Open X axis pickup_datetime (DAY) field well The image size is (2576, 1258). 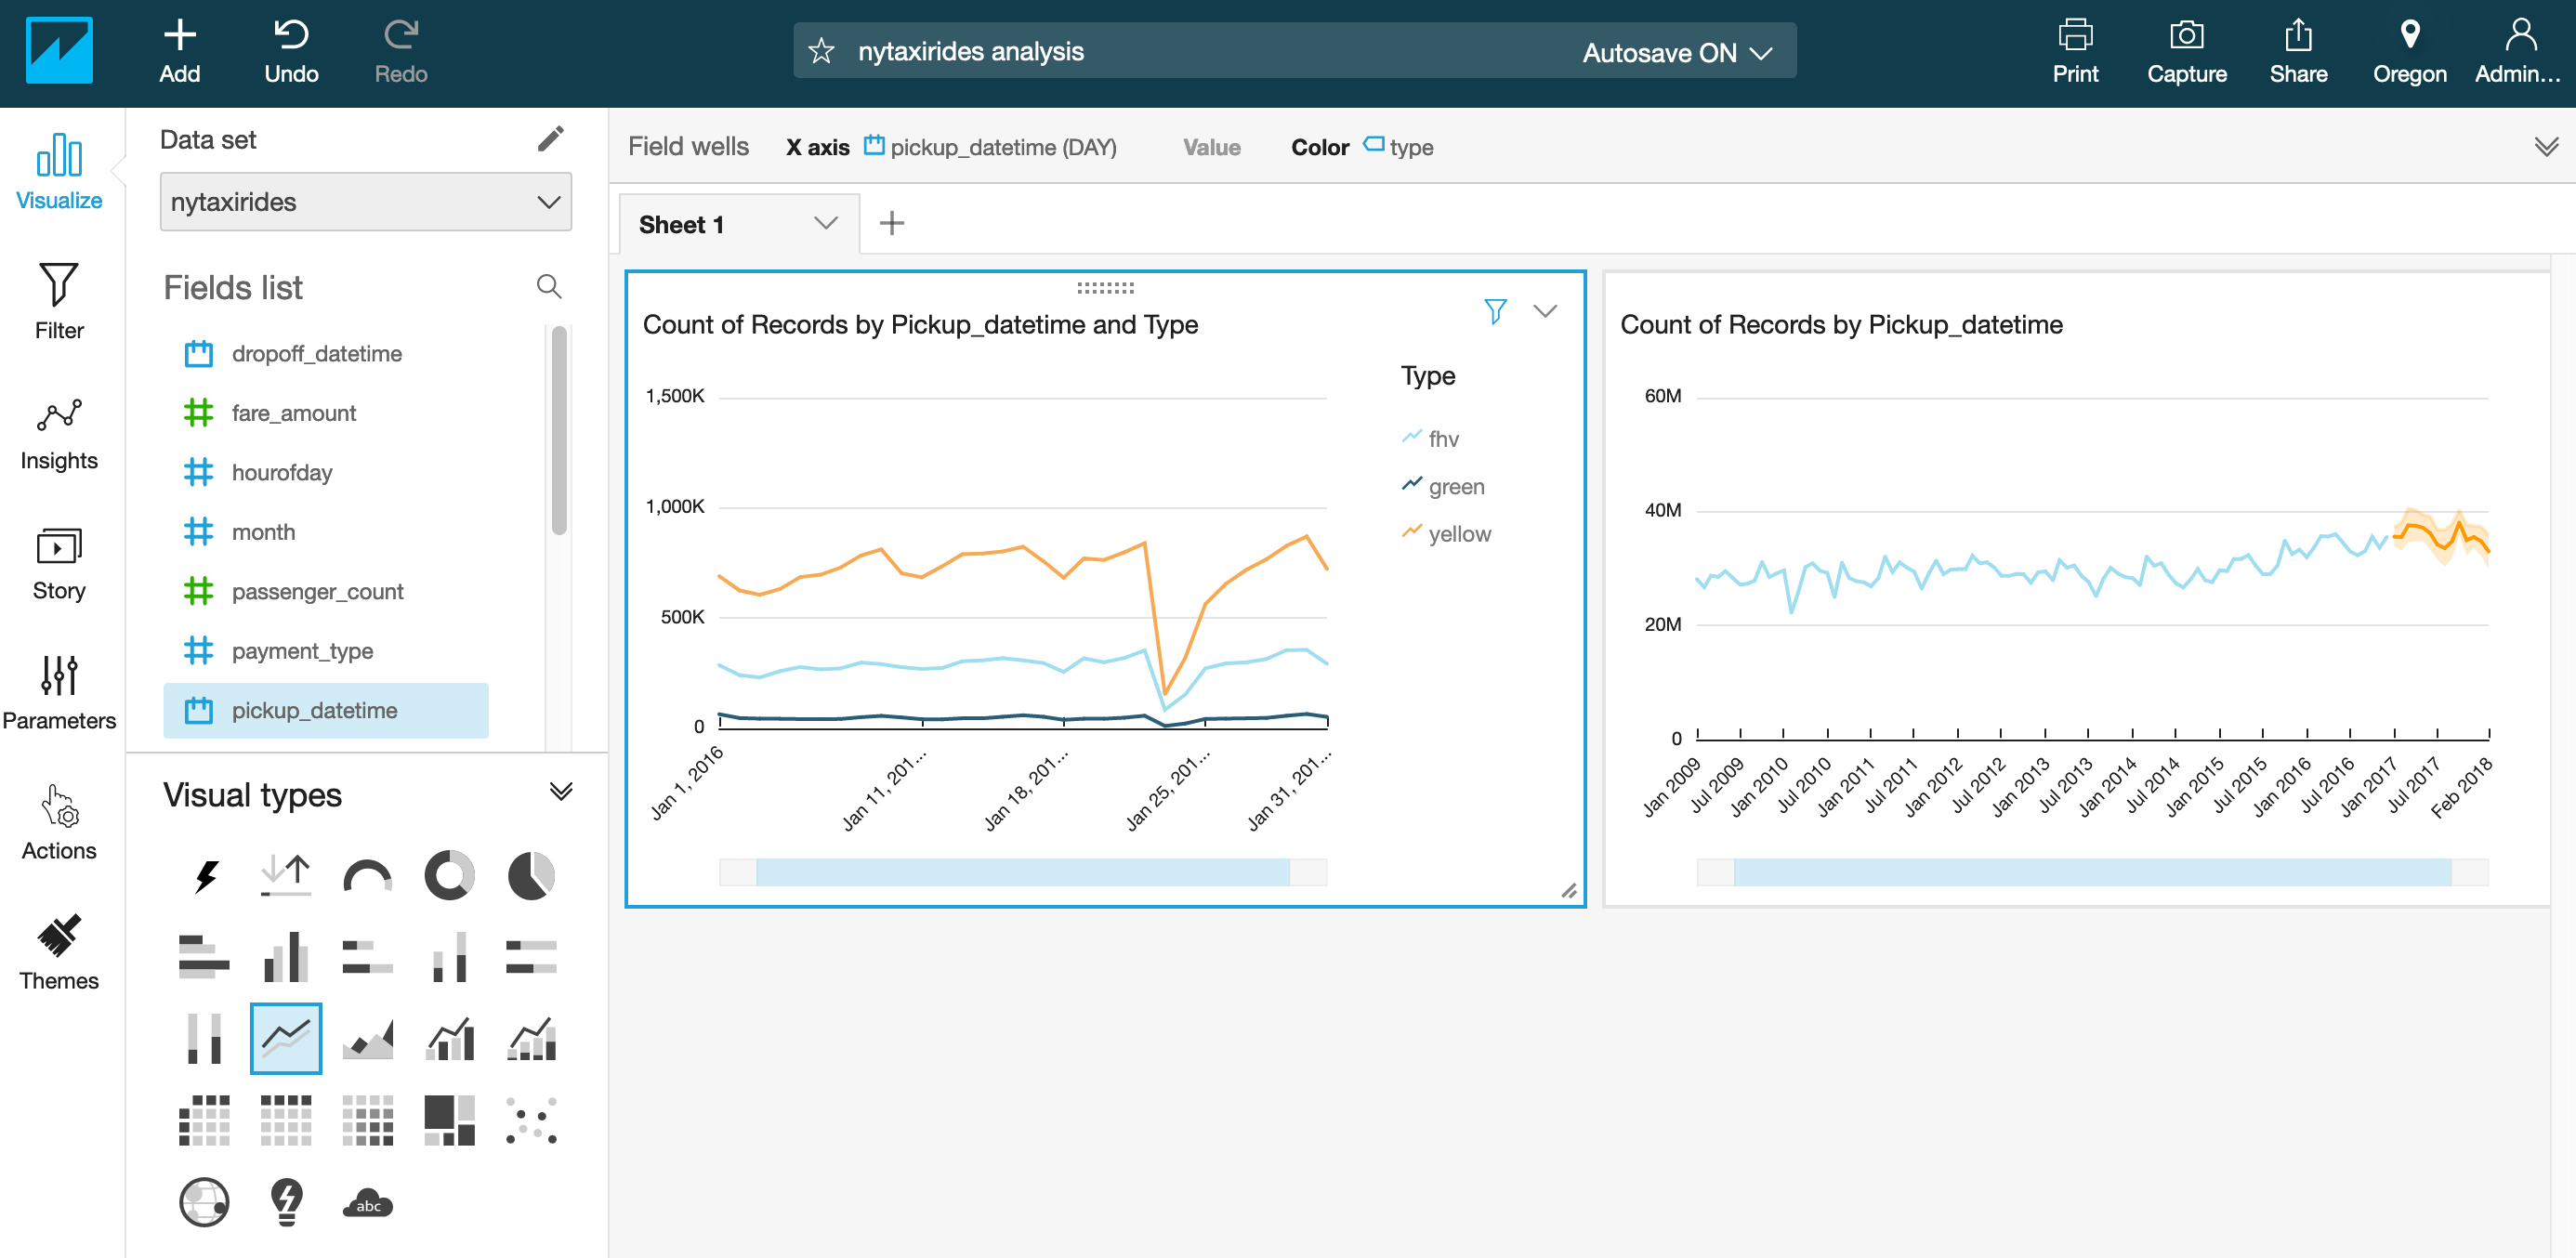point(990,147)
